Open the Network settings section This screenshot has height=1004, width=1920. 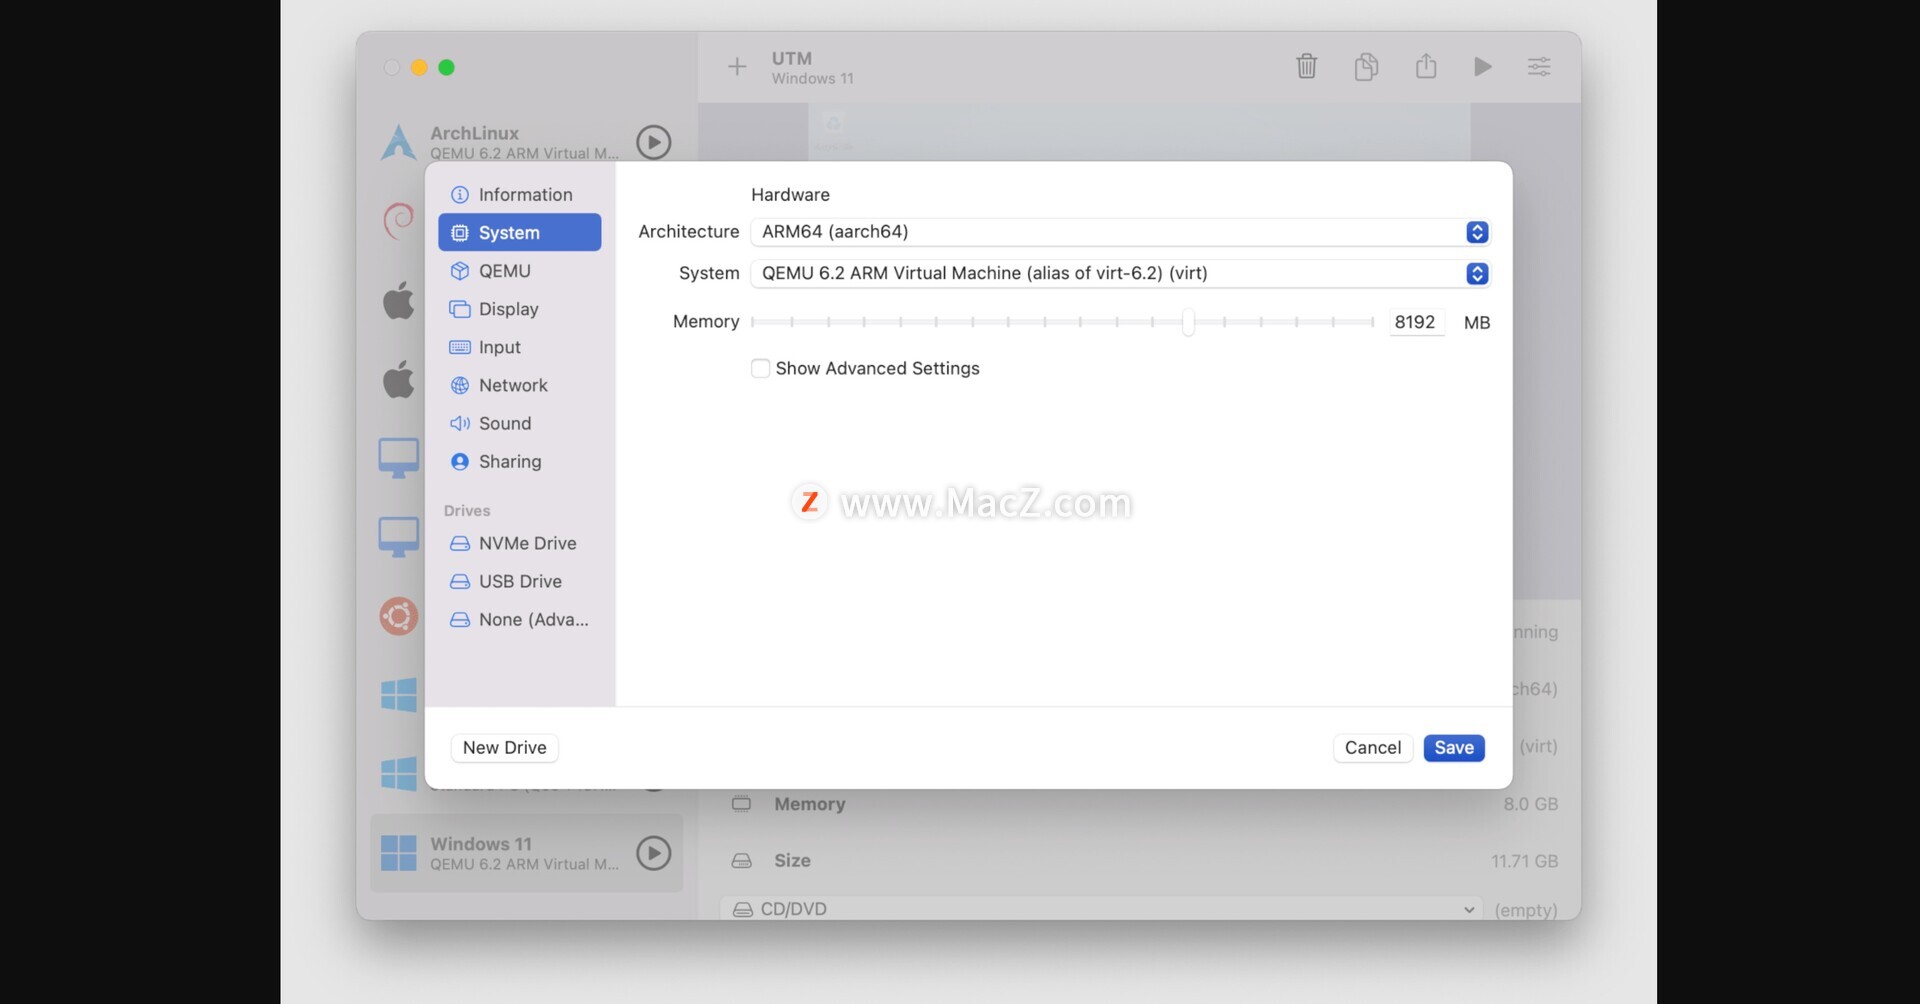coord(512,385)
